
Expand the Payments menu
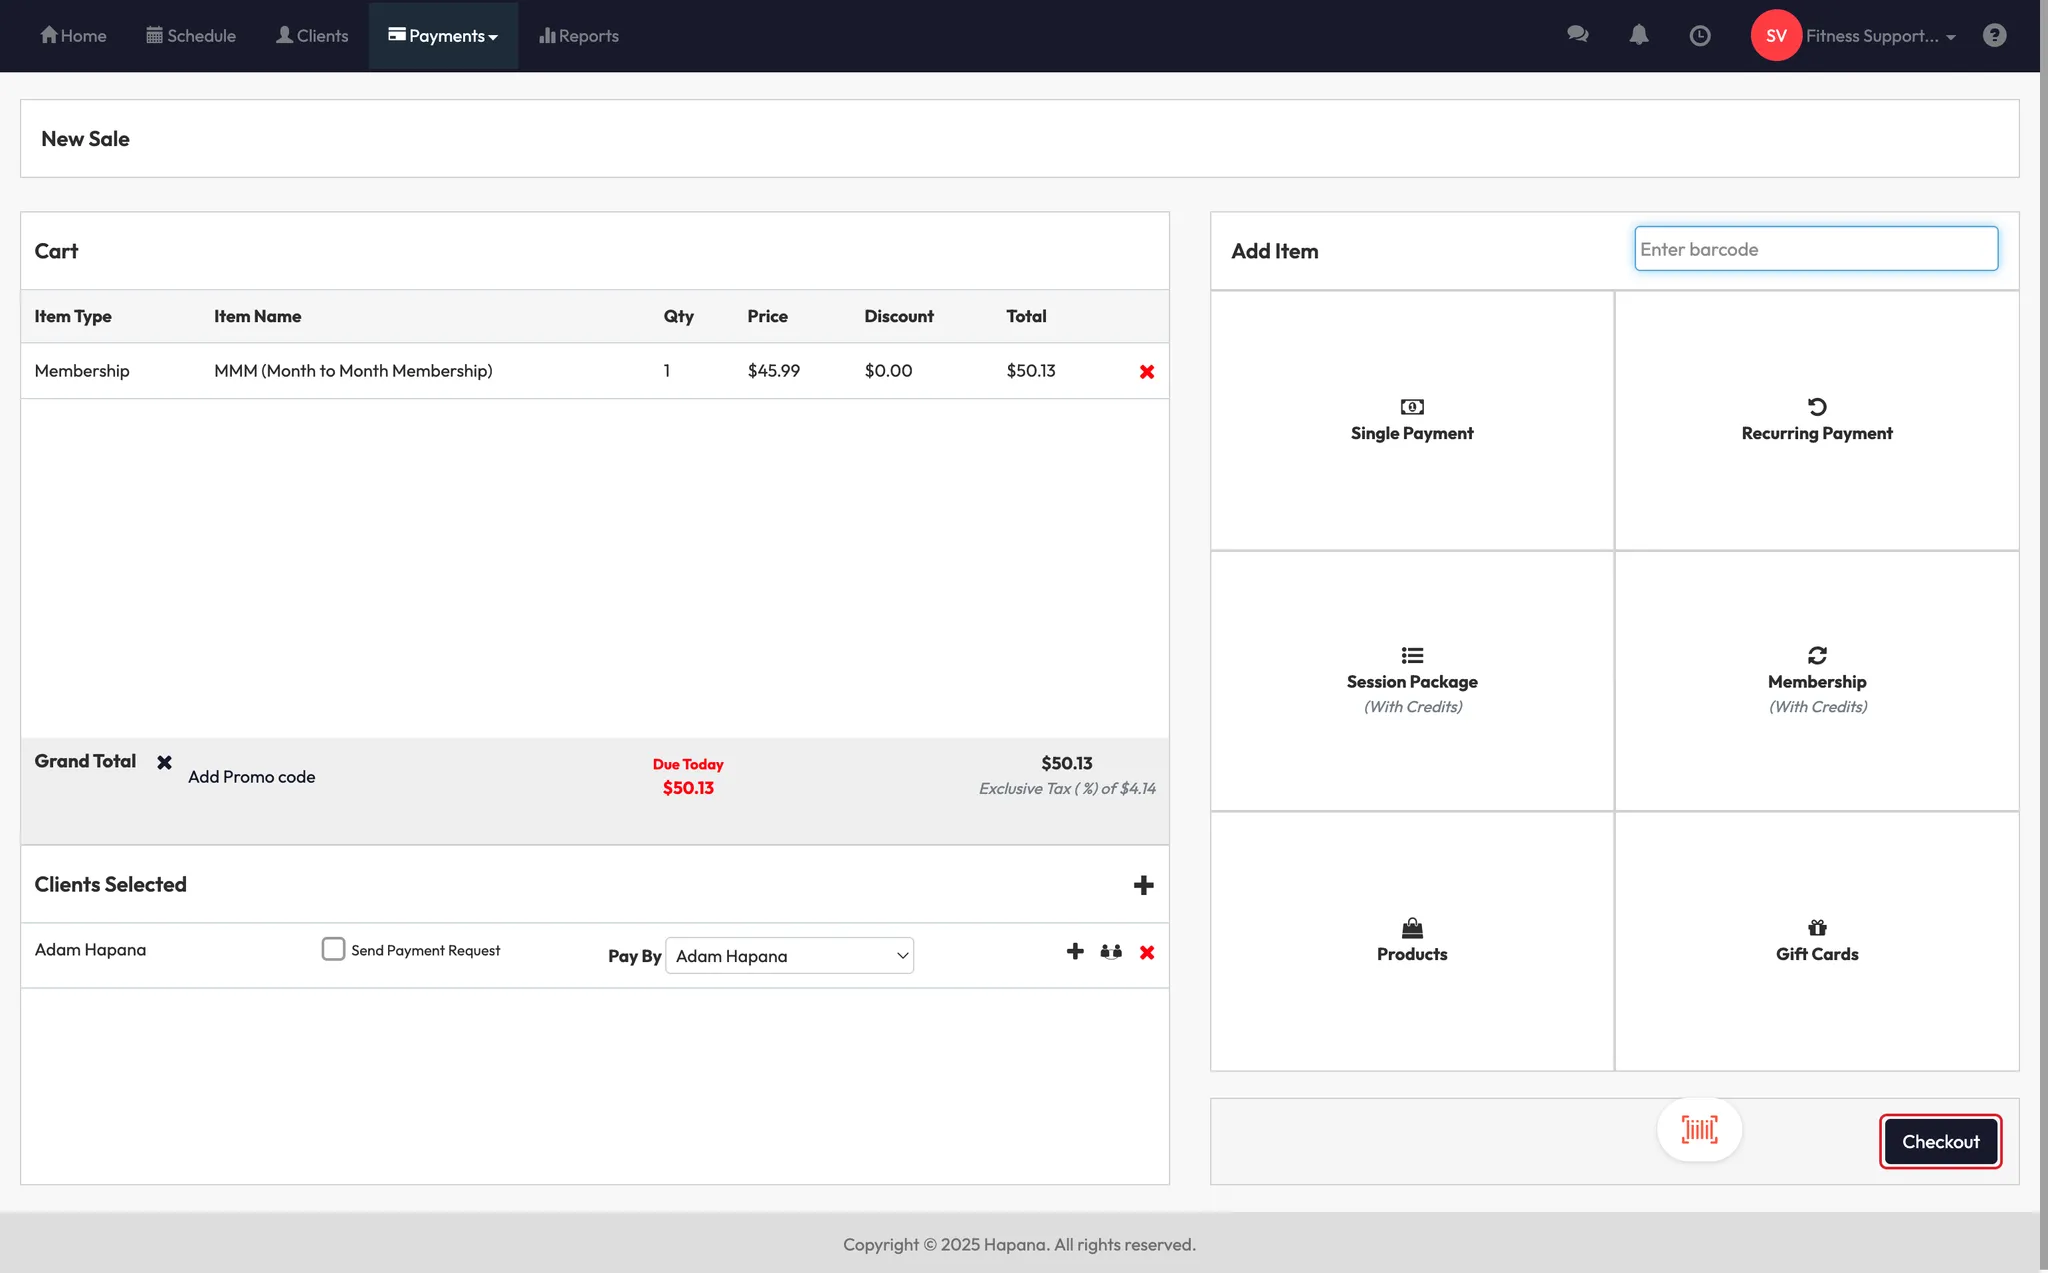443,36
